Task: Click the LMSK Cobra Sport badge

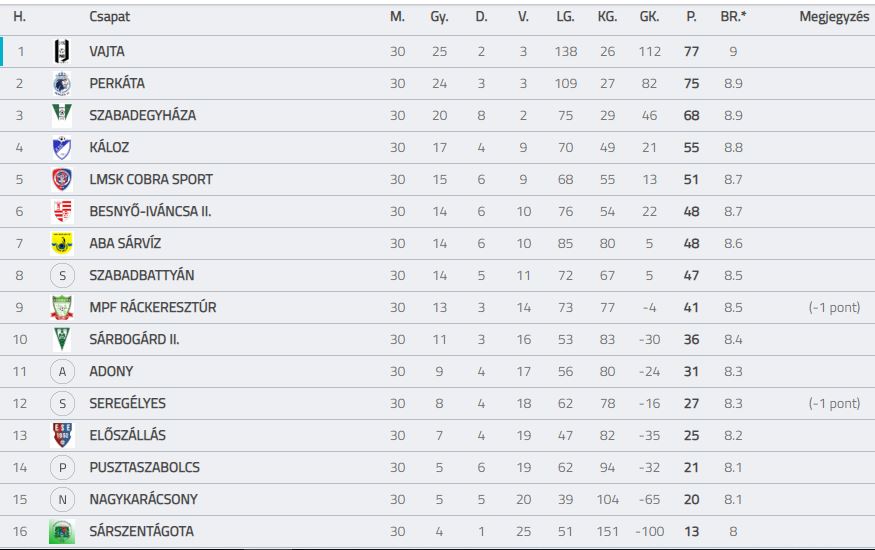Action: click(62, 180)
